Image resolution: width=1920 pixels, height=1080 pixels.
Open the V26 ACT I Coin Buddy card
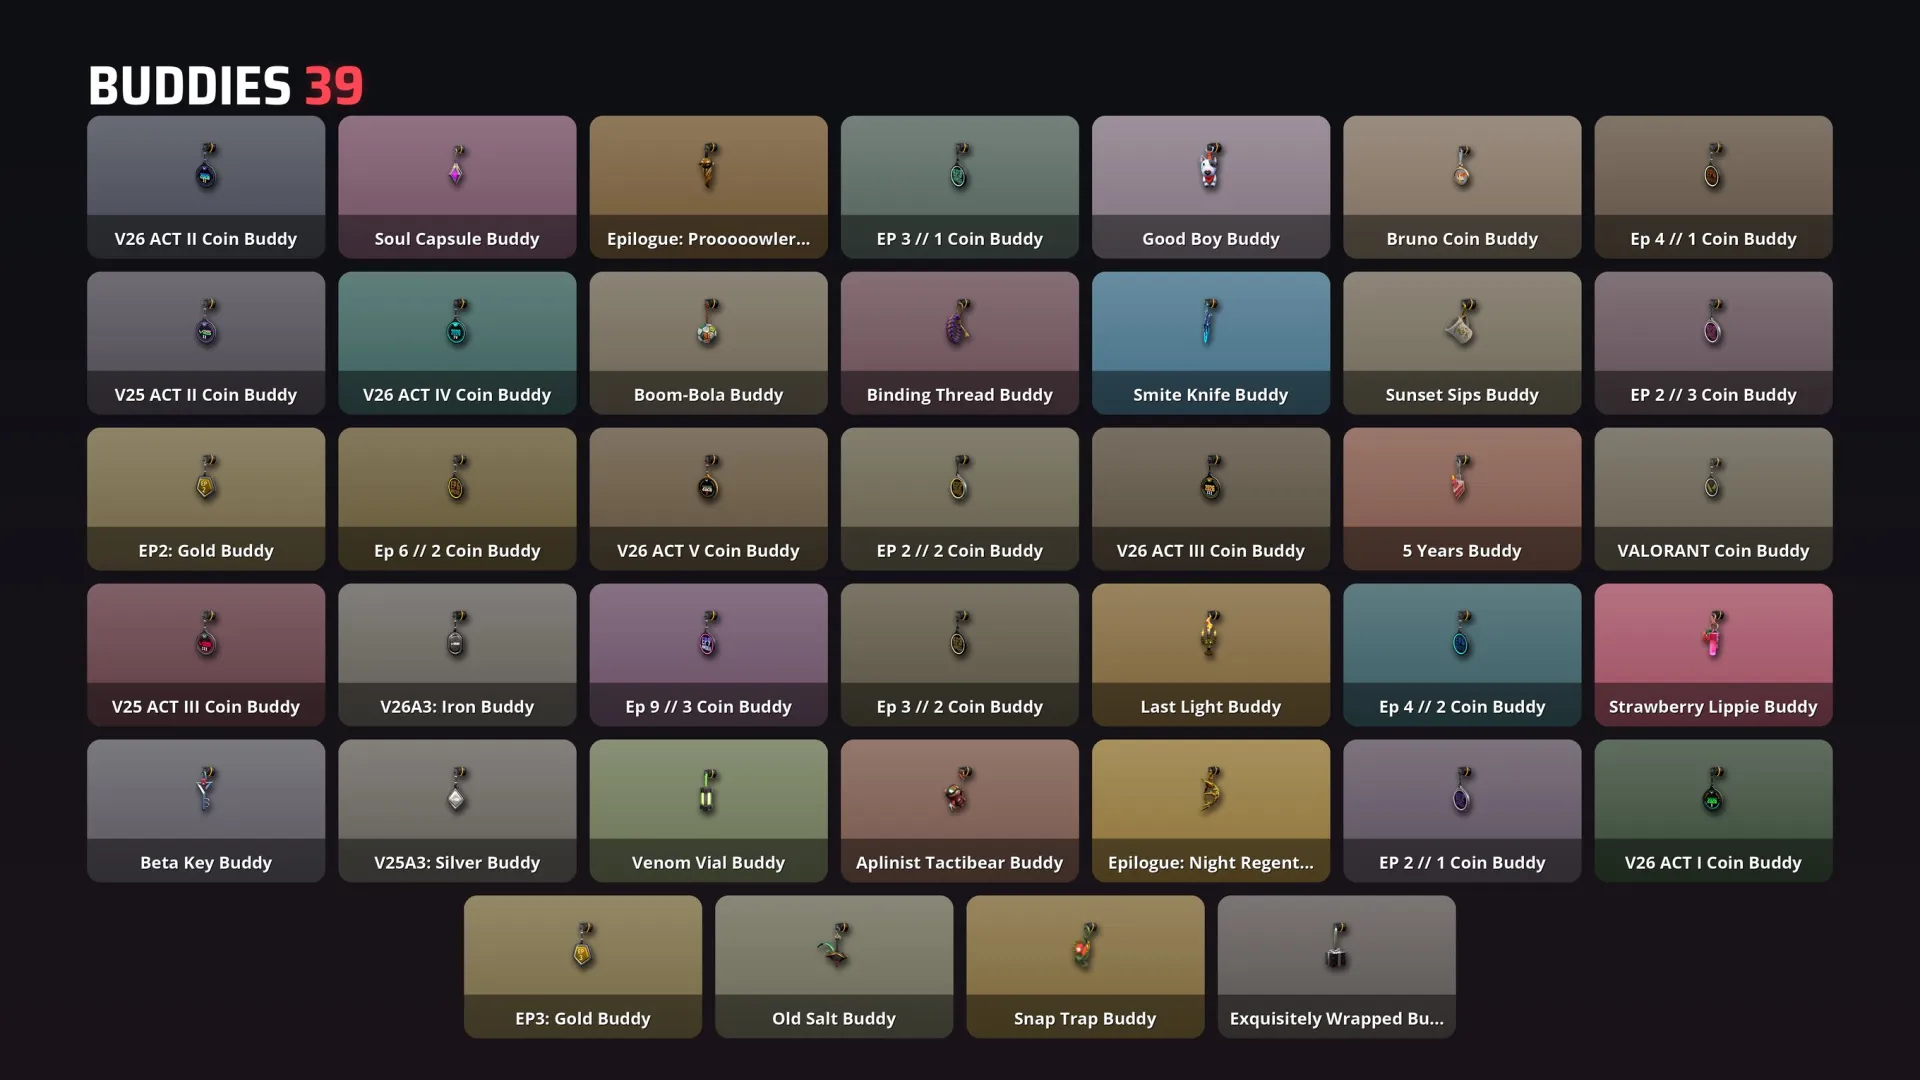[x=1713, y=811]
